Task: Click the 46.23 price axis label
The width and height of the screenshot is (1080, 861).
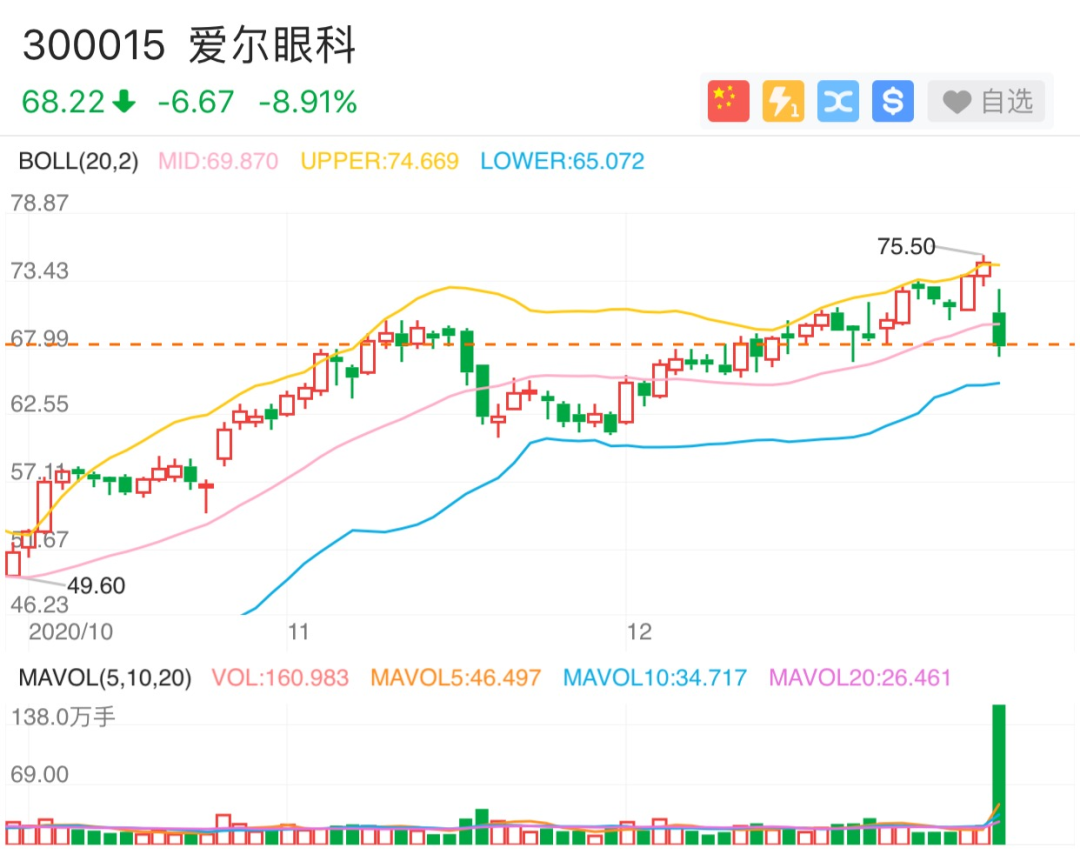Action: click(39, 605)
